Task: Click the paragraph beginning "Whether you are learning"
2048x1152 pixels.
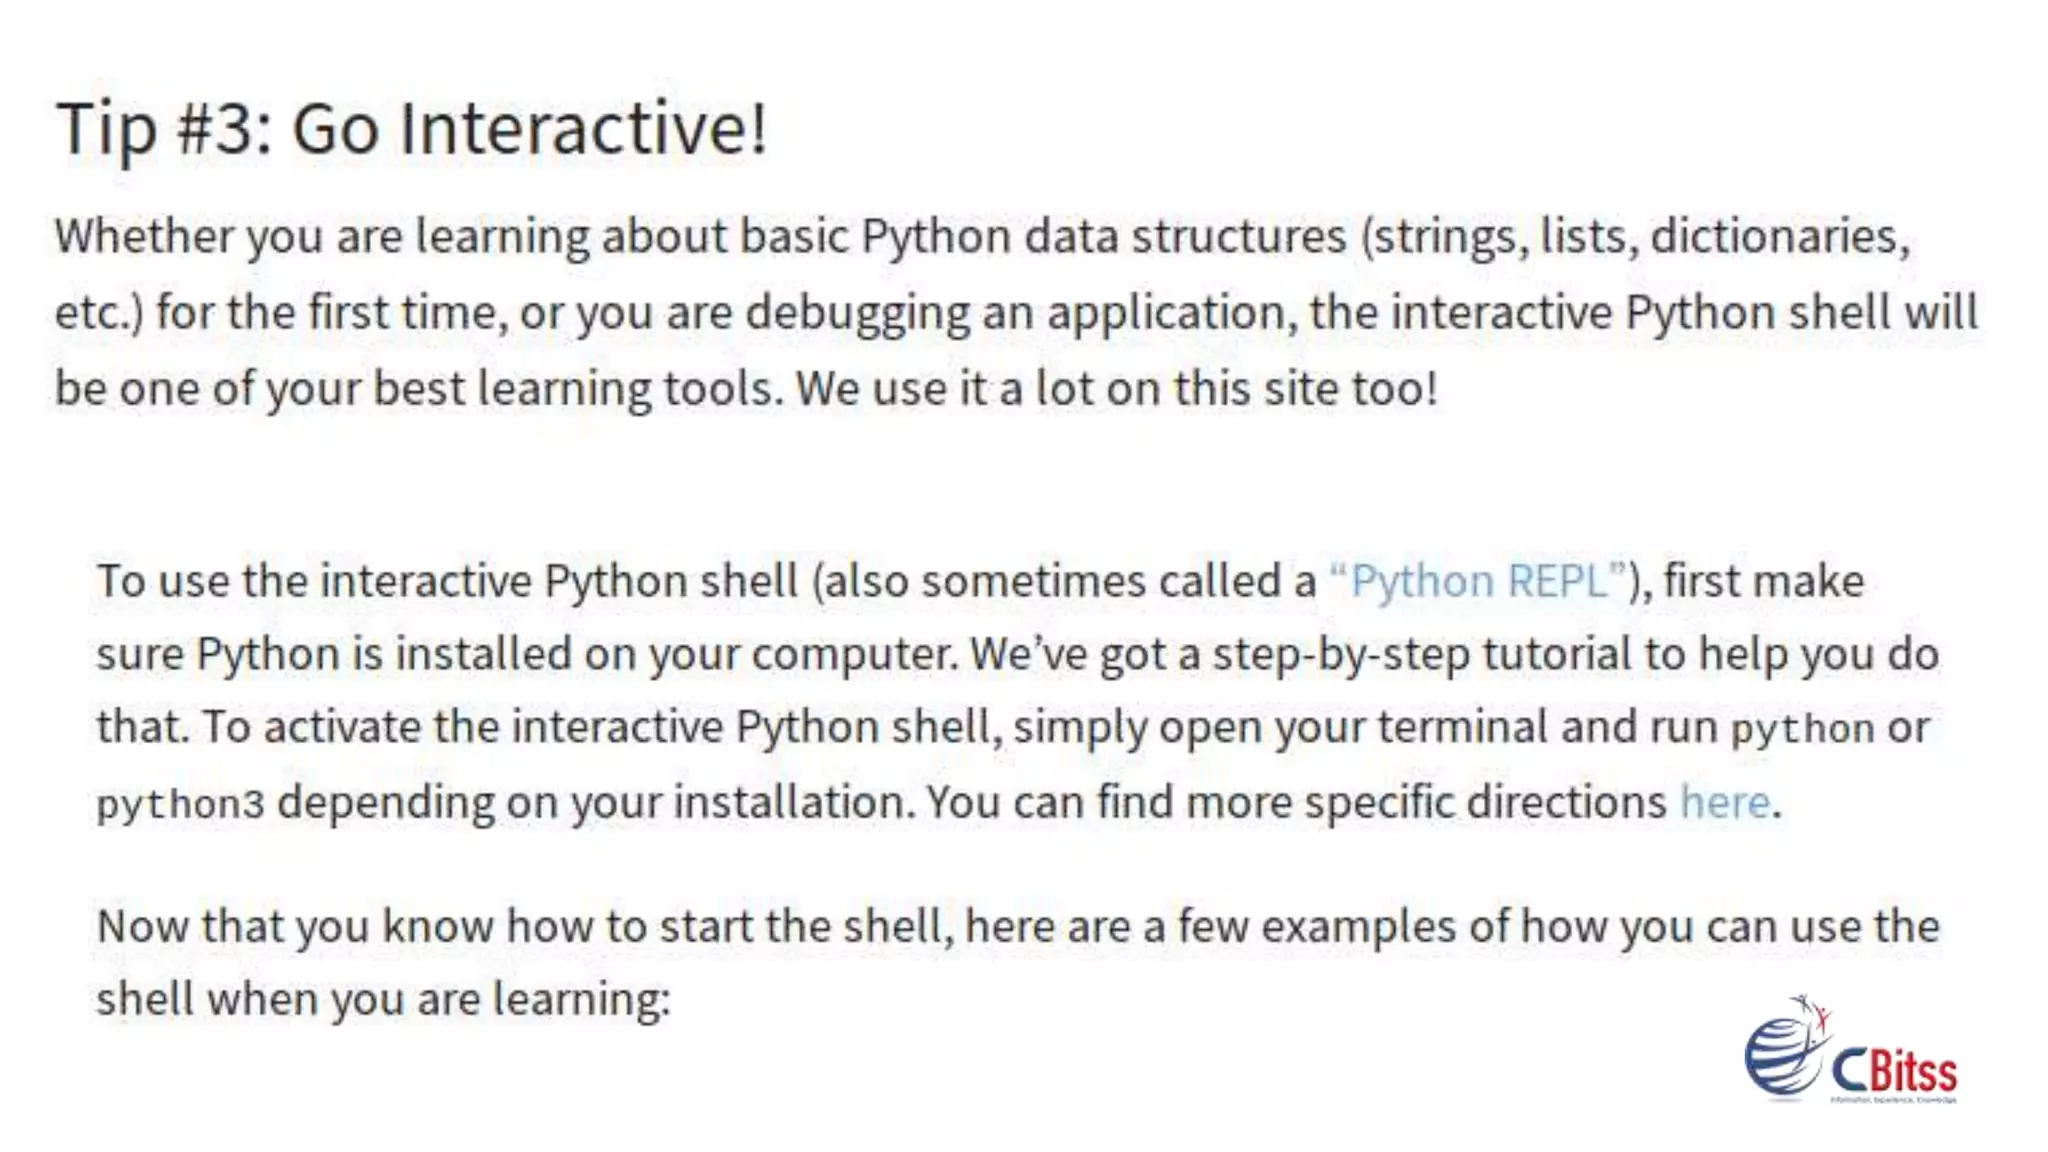Action: tap(1016, 312)
